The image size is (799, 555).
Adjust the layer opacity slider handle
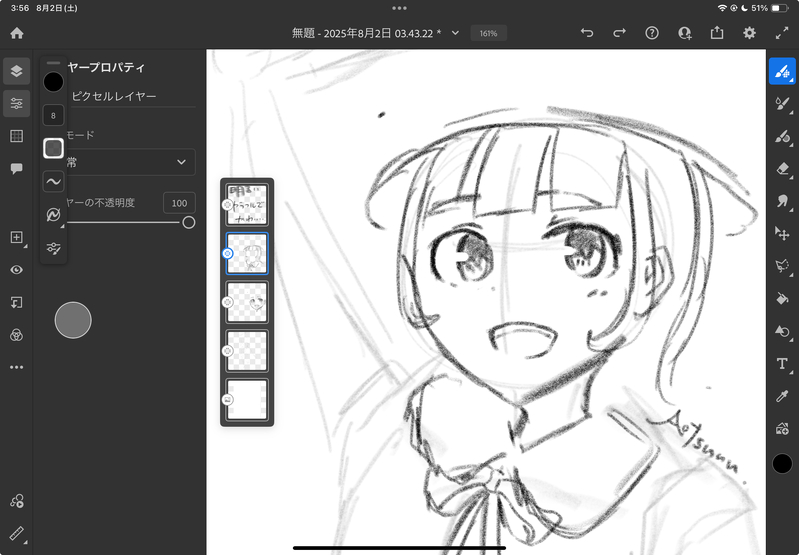(x=189, y=222)
